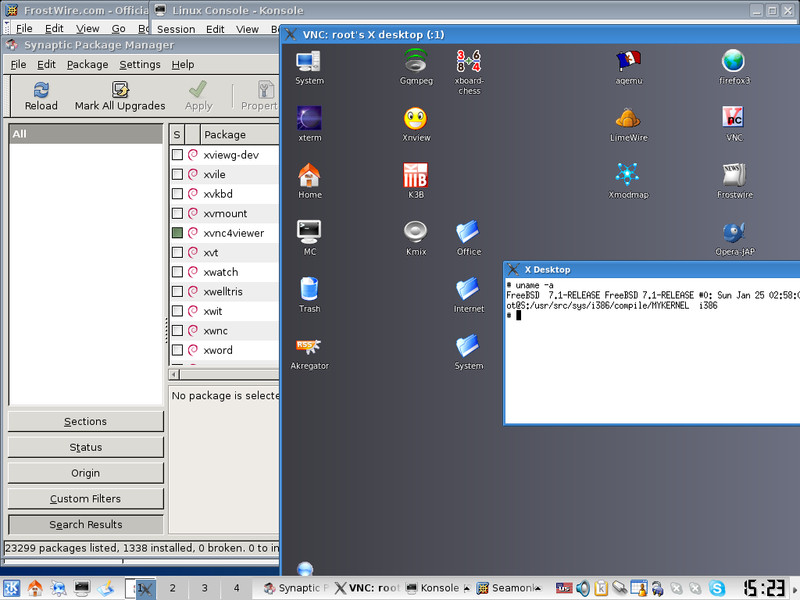Screen dimensions: 800x600
Task: Open VNC desktop icon
Action: (x=733, y=117)
